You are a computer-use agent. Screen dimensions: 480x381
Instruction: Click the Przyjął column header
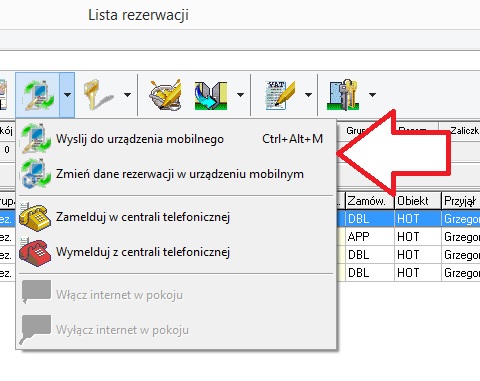[461, 201]
